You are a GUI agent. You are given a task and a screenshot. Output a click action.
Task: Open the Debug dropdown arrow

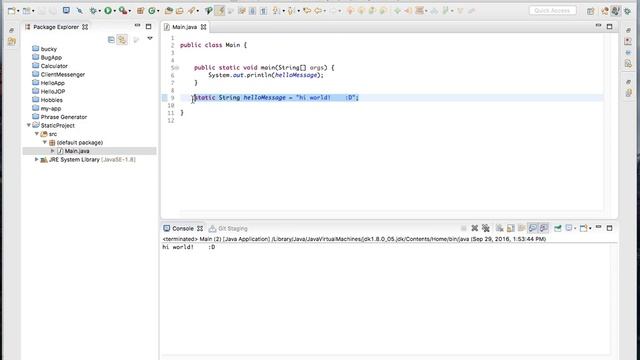pyautogui.click(x=99, y=11)
